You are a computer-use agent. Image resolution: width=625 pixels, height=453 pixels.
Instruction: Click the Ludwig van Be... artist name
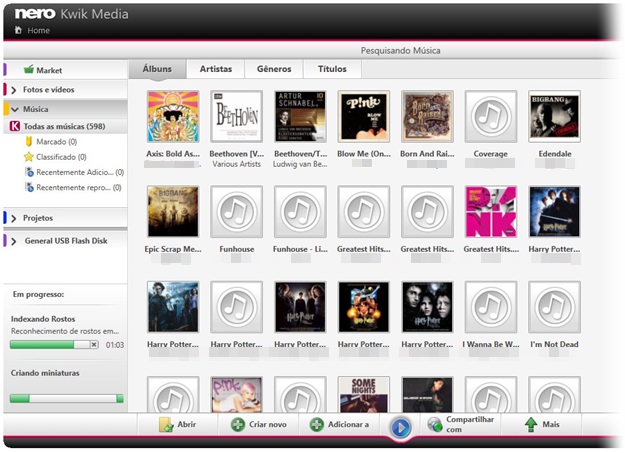(x=300, y=164)
